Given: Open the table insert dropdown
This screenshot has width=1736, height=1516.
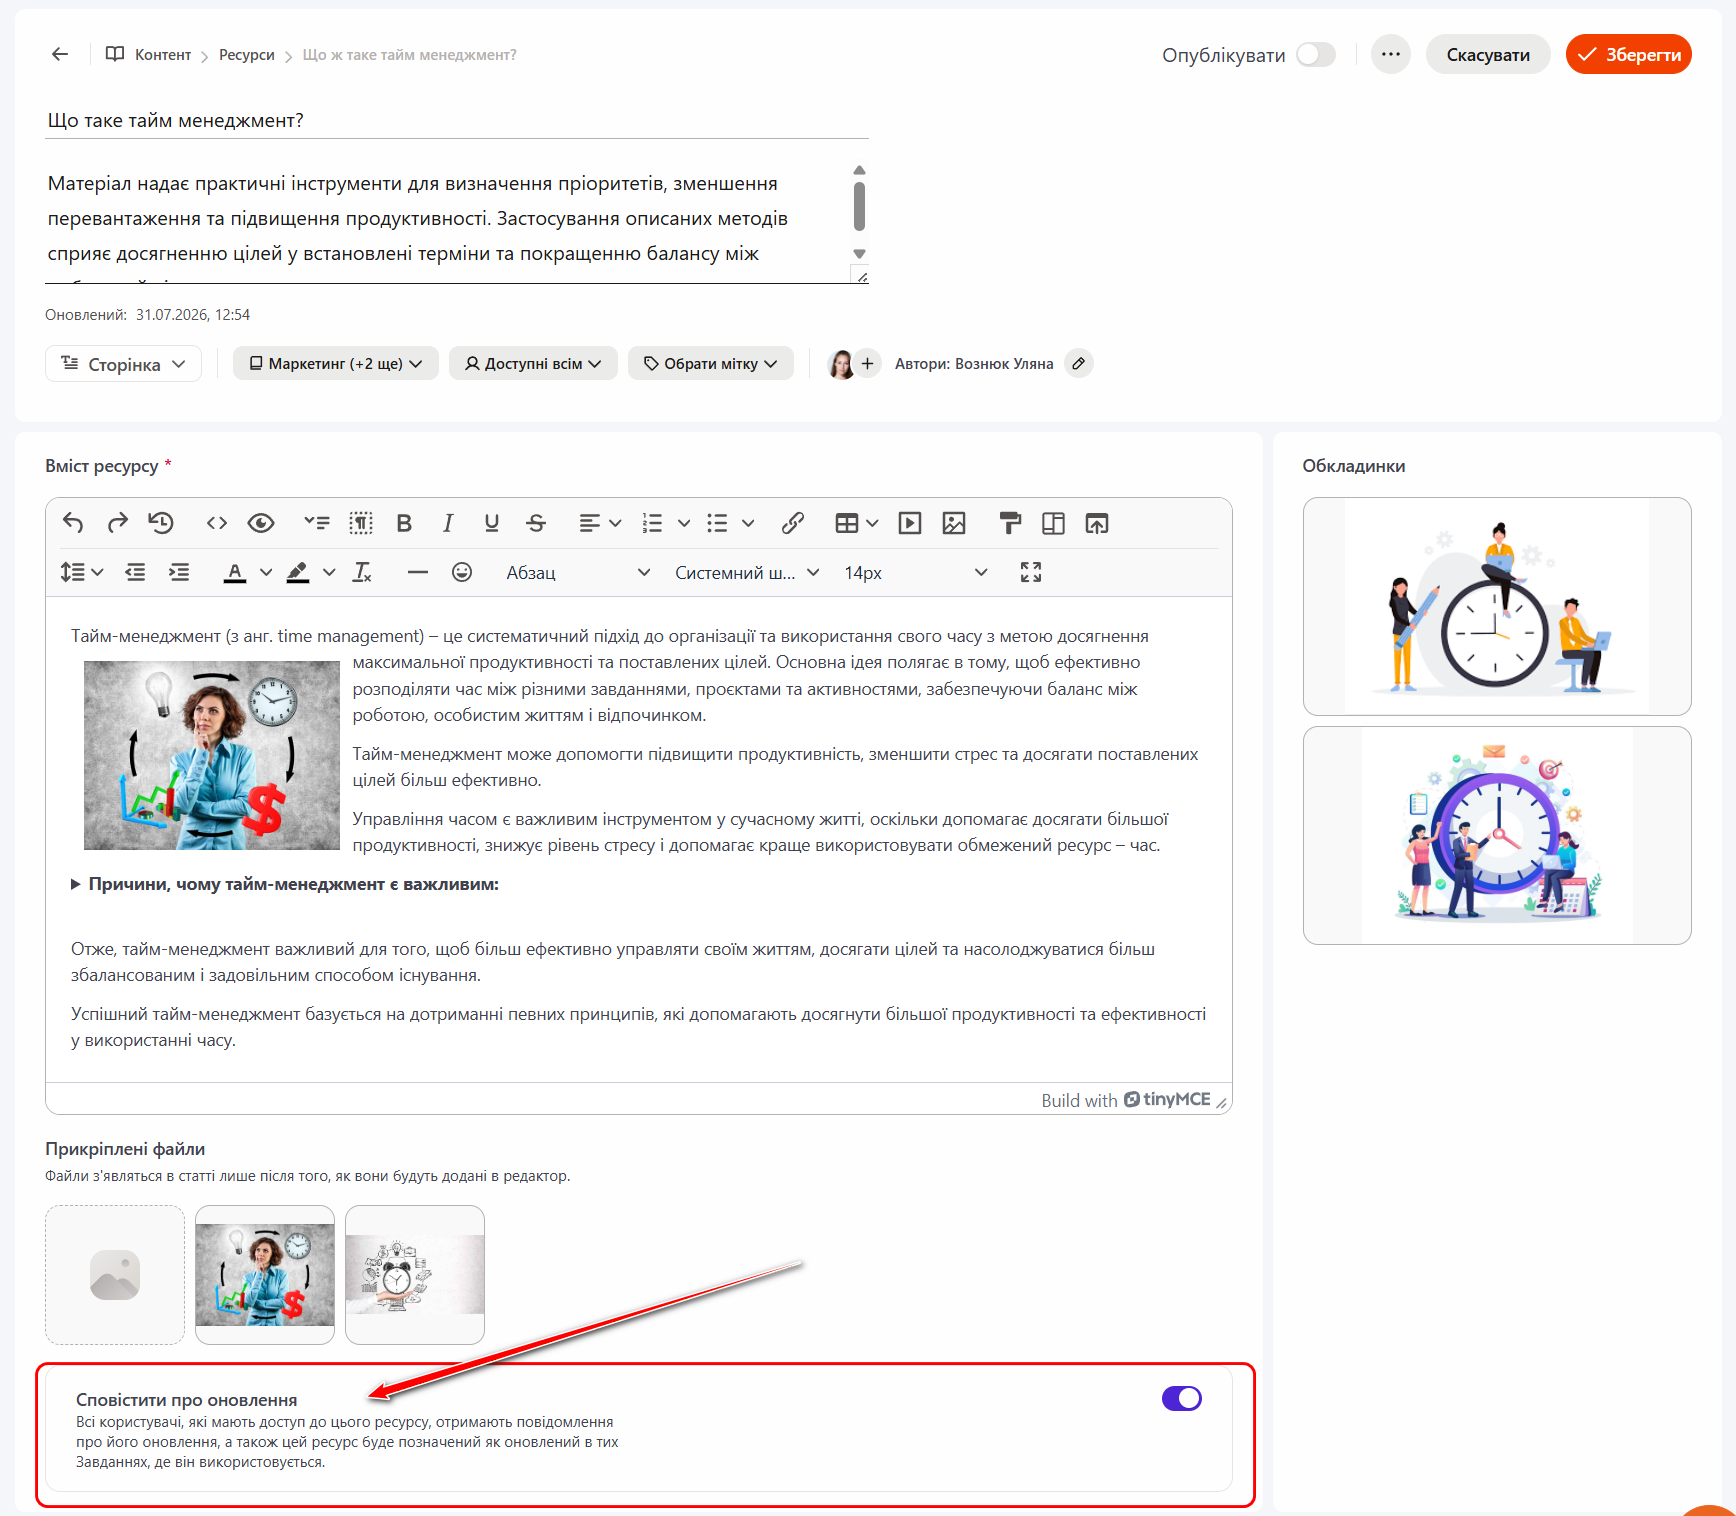Looking at the screenshot, I should point(857,523).
